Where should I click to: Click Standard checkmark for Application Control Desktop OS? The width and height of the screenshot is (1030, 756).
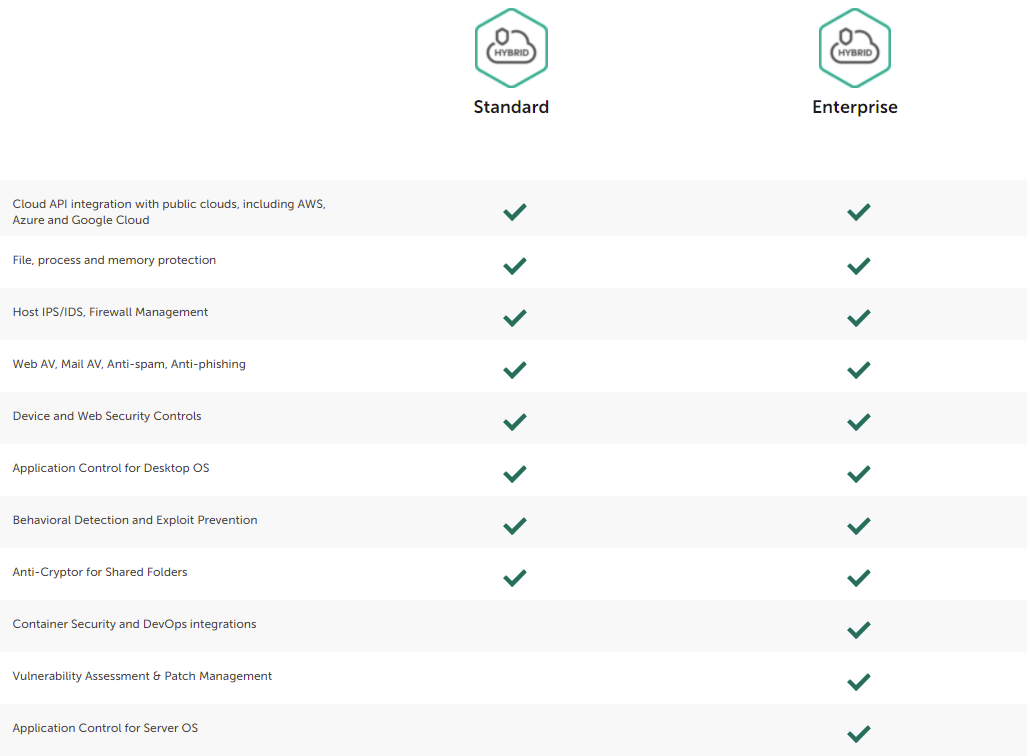(515, 474)
